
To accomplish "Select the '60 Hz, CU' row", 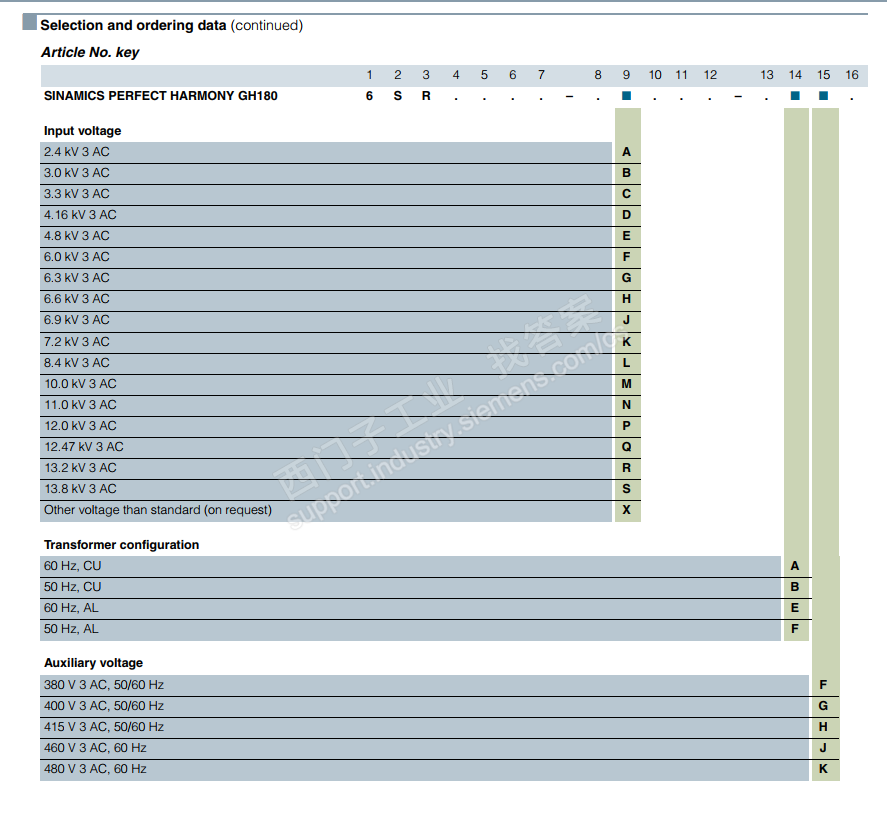I will point(410,566).
